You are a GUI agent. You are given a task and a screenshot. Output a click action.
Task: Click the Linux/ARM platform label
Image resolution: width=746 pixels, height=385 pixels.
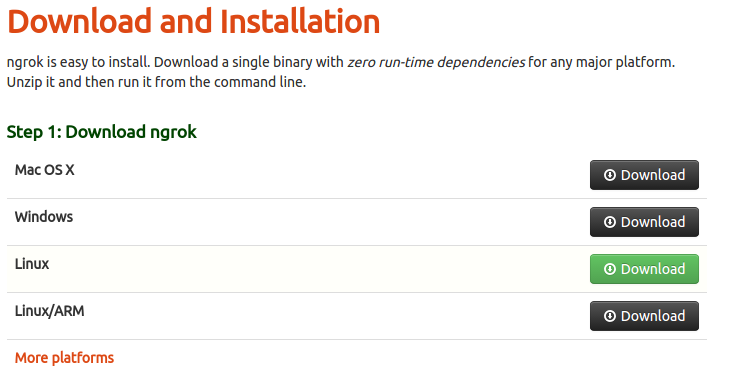click(x=49, y=311)
